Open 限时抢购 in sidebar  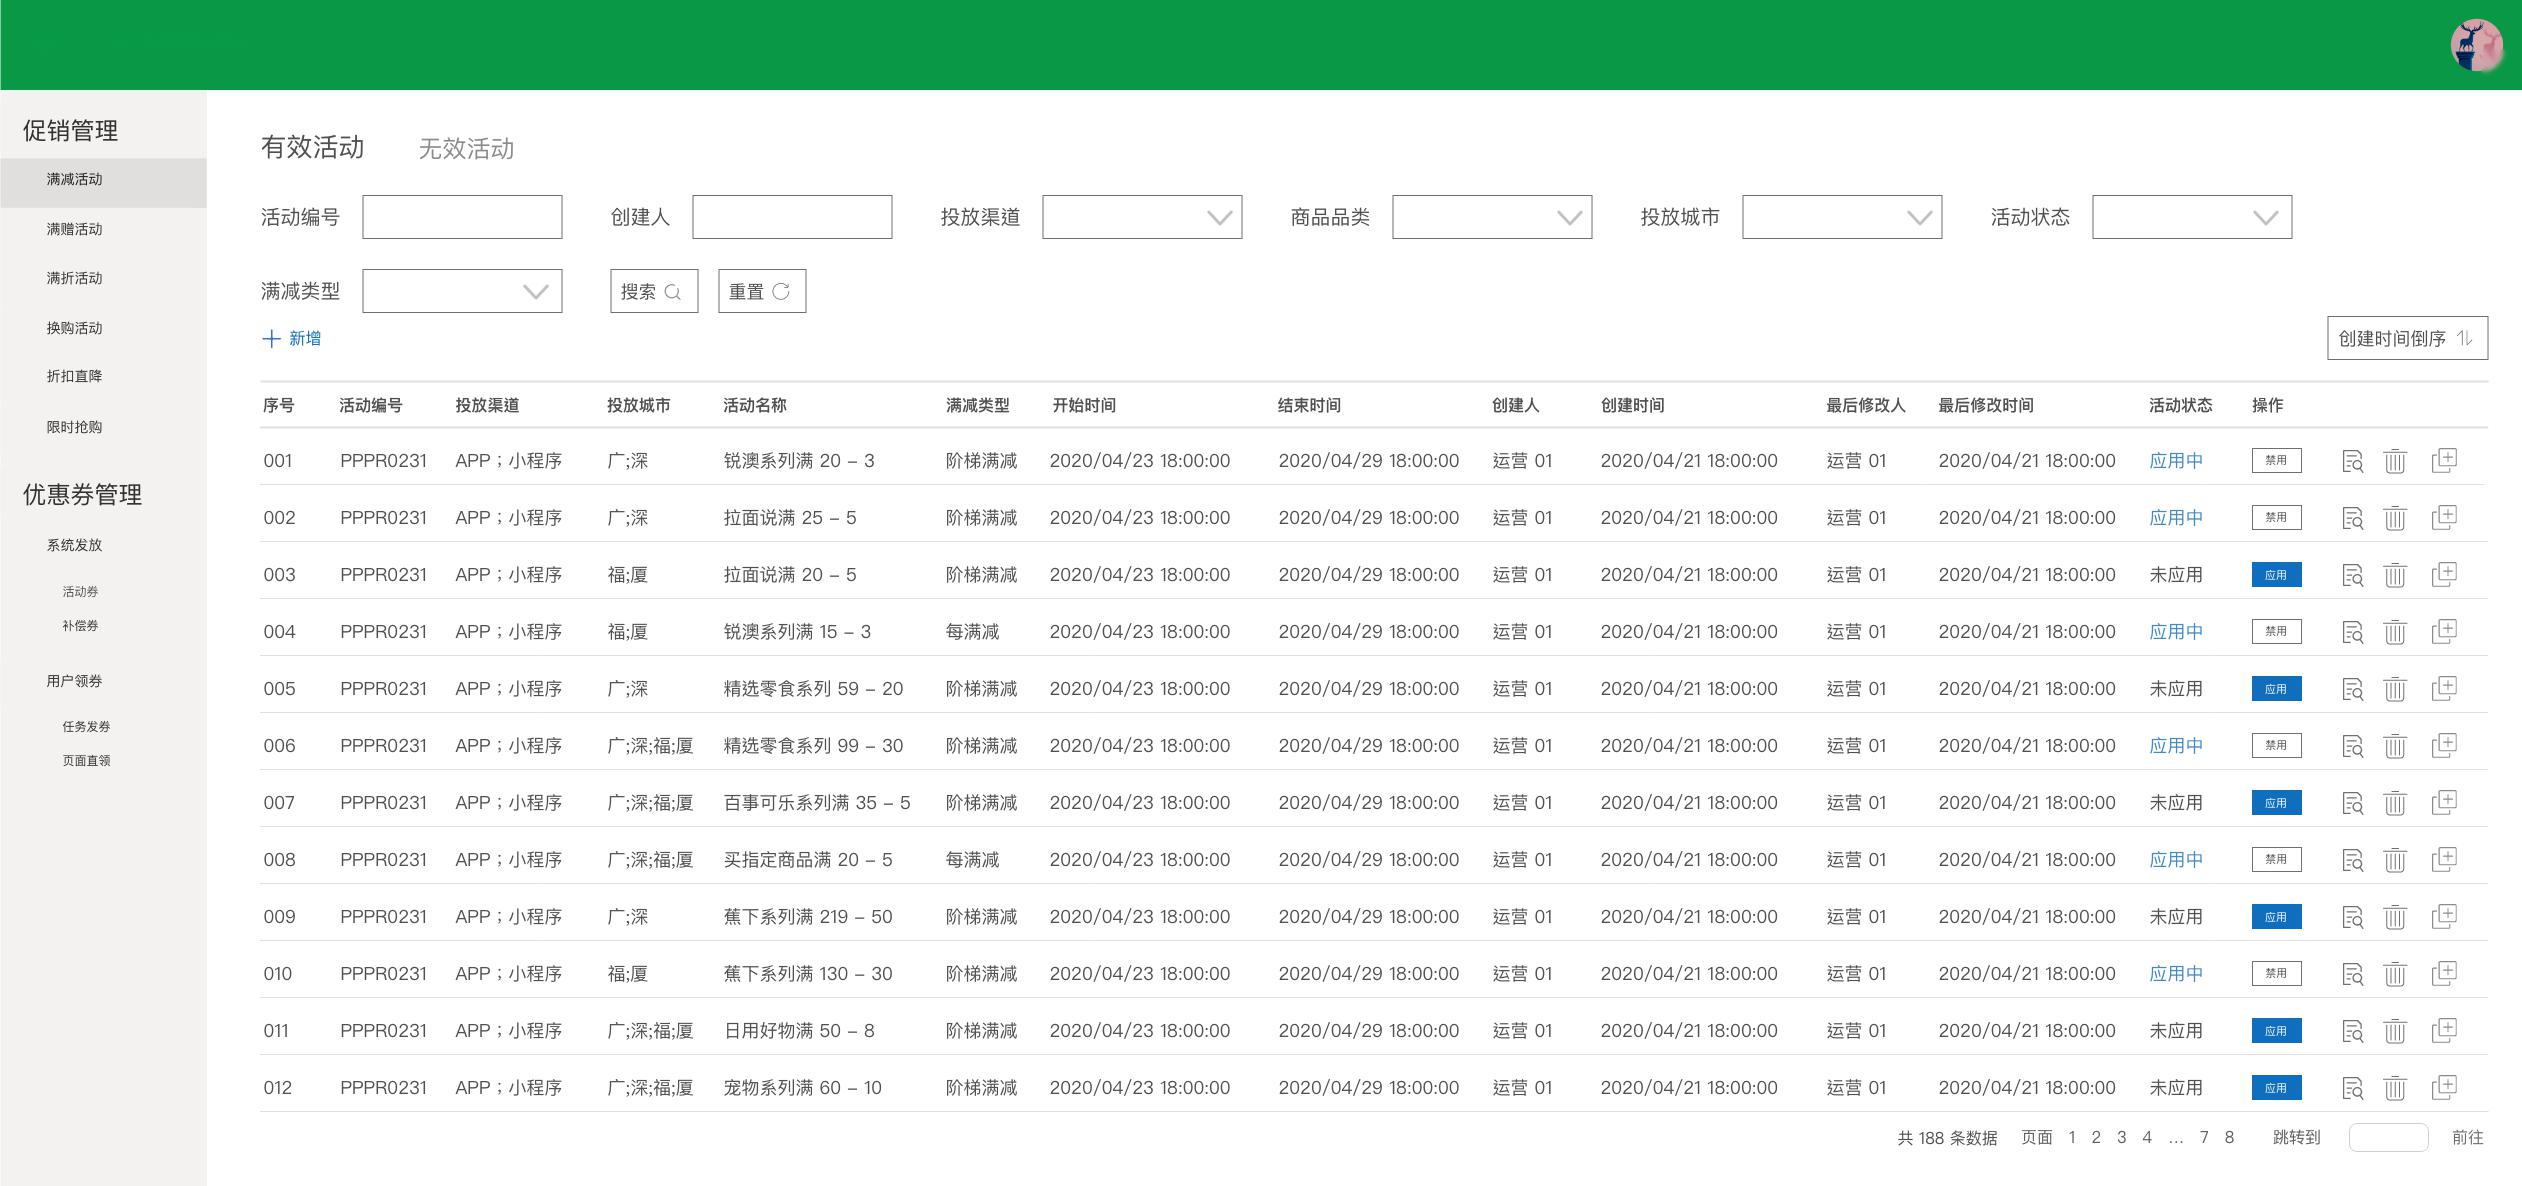coord(74,427)
